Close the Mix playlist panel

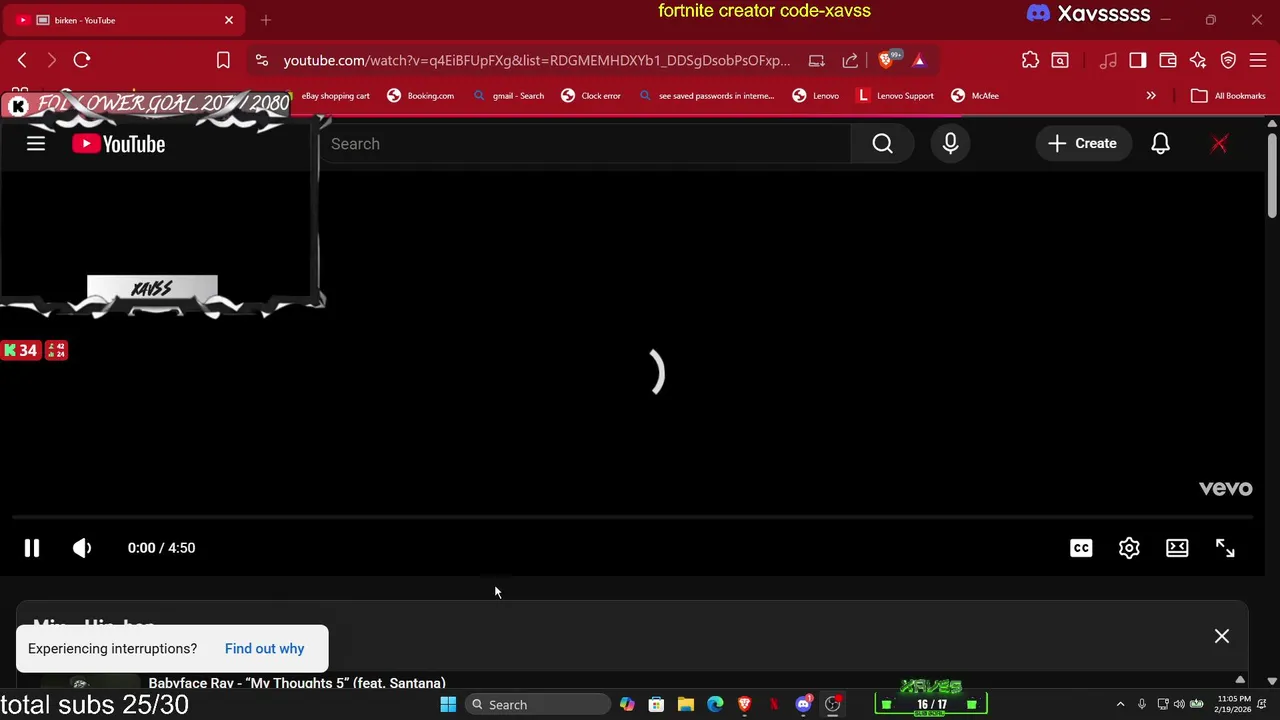pos(1222,636)
